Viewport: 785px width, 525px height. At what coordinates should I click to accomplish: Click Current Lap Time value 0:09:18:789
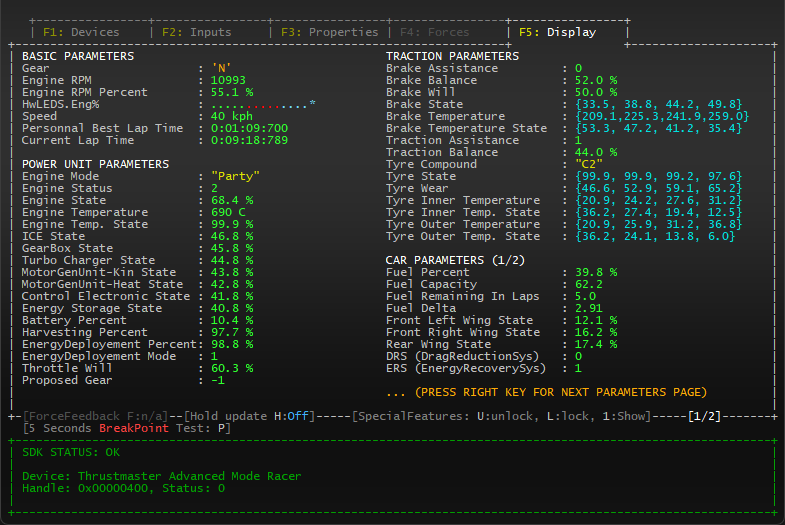[x=249, y=140]
